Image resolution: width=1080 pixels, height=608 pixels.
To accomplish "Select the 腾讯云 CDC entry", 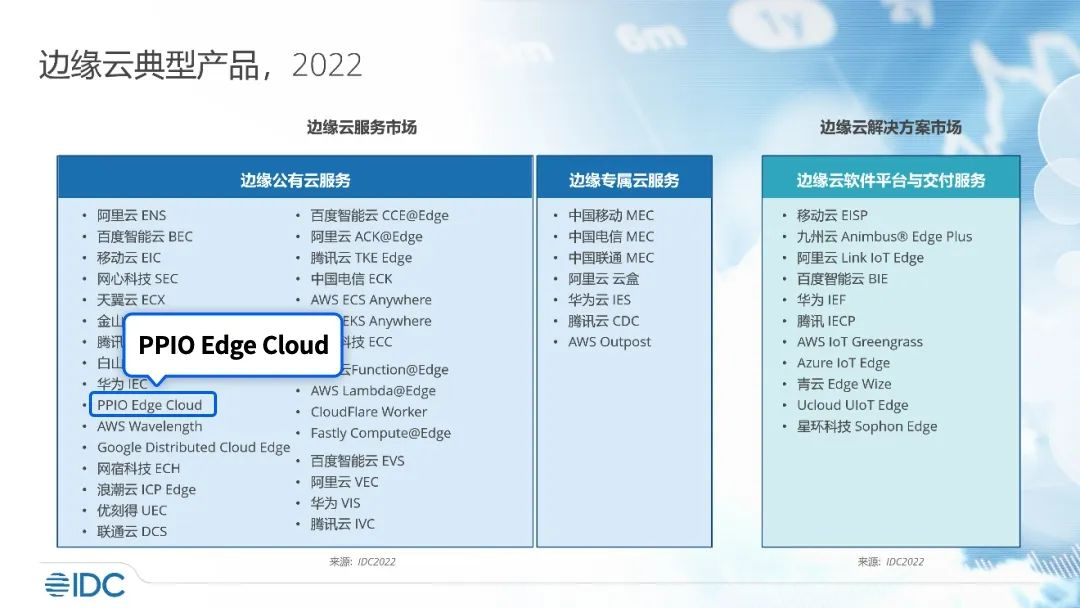I will coord(603,322).
